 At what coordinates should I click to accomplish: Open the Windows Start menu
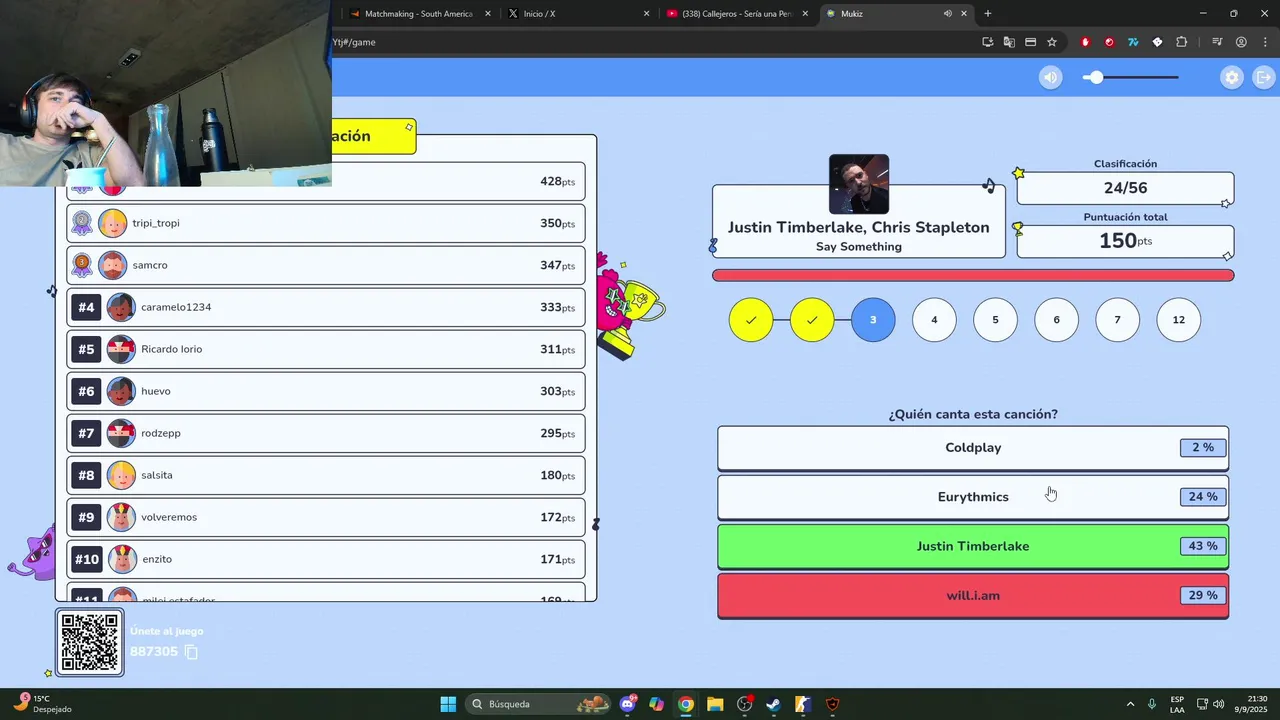pyautogui.click(x=448, y=704)
